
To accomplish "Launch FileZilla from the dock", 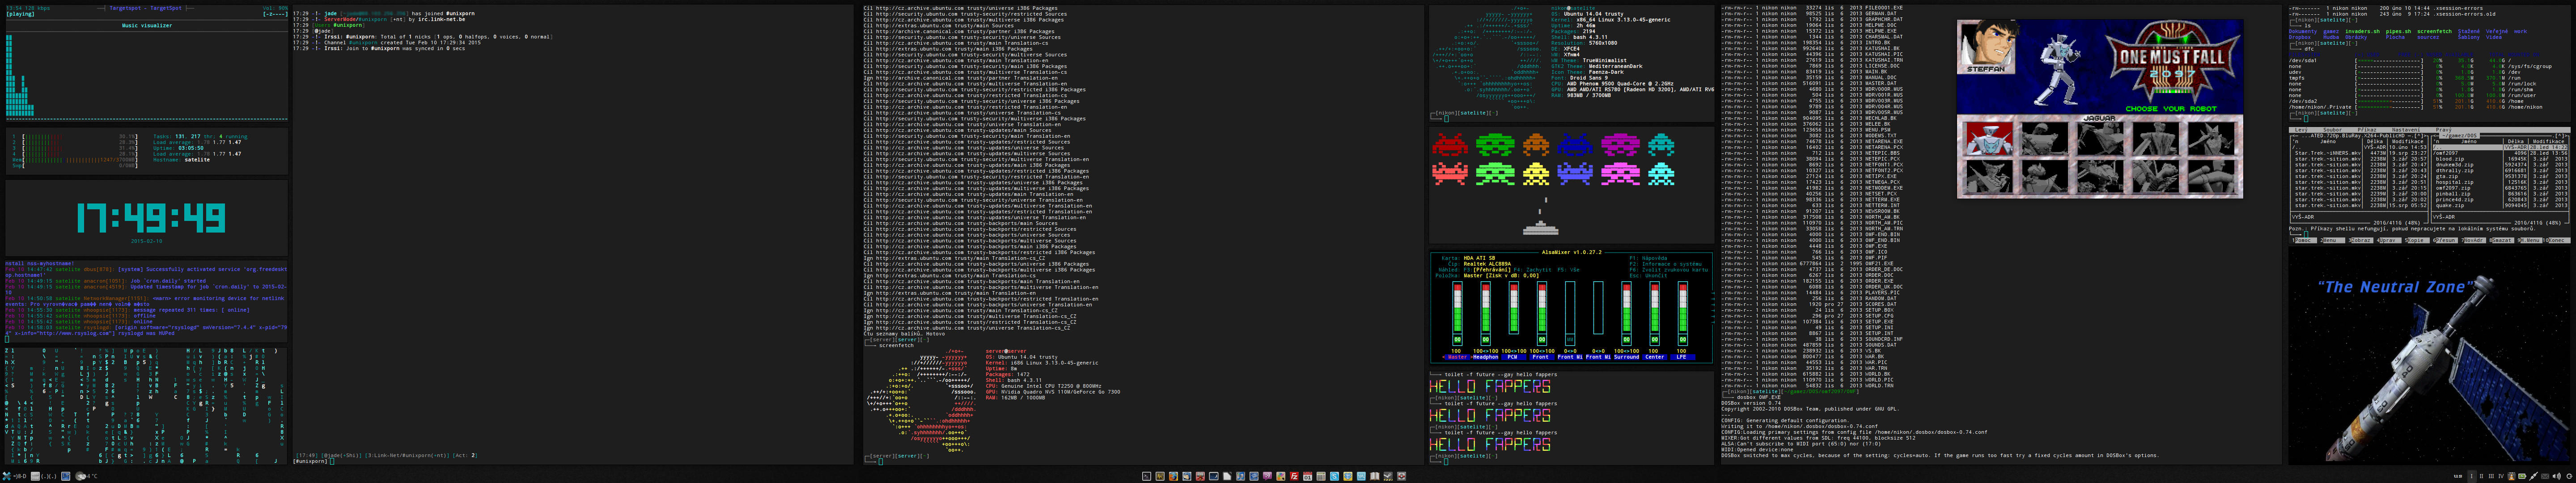I will pos(1294,476).
